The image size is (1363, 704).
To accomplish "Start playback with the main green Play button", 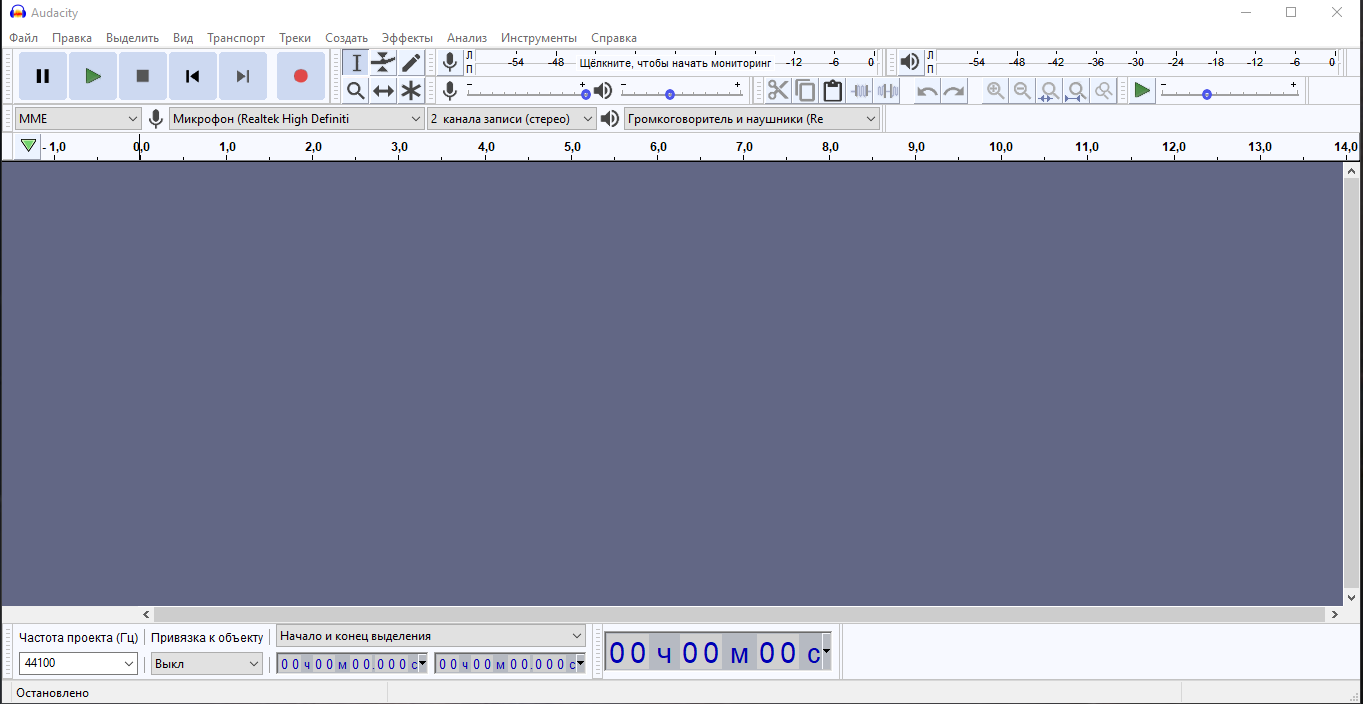I will (93, 76).
